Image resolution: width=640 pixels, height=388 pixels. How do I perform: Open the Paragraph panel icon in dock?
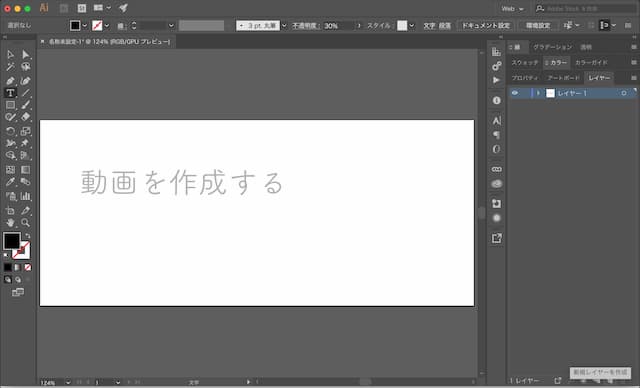pyautogui.click(x=496, y=135)
